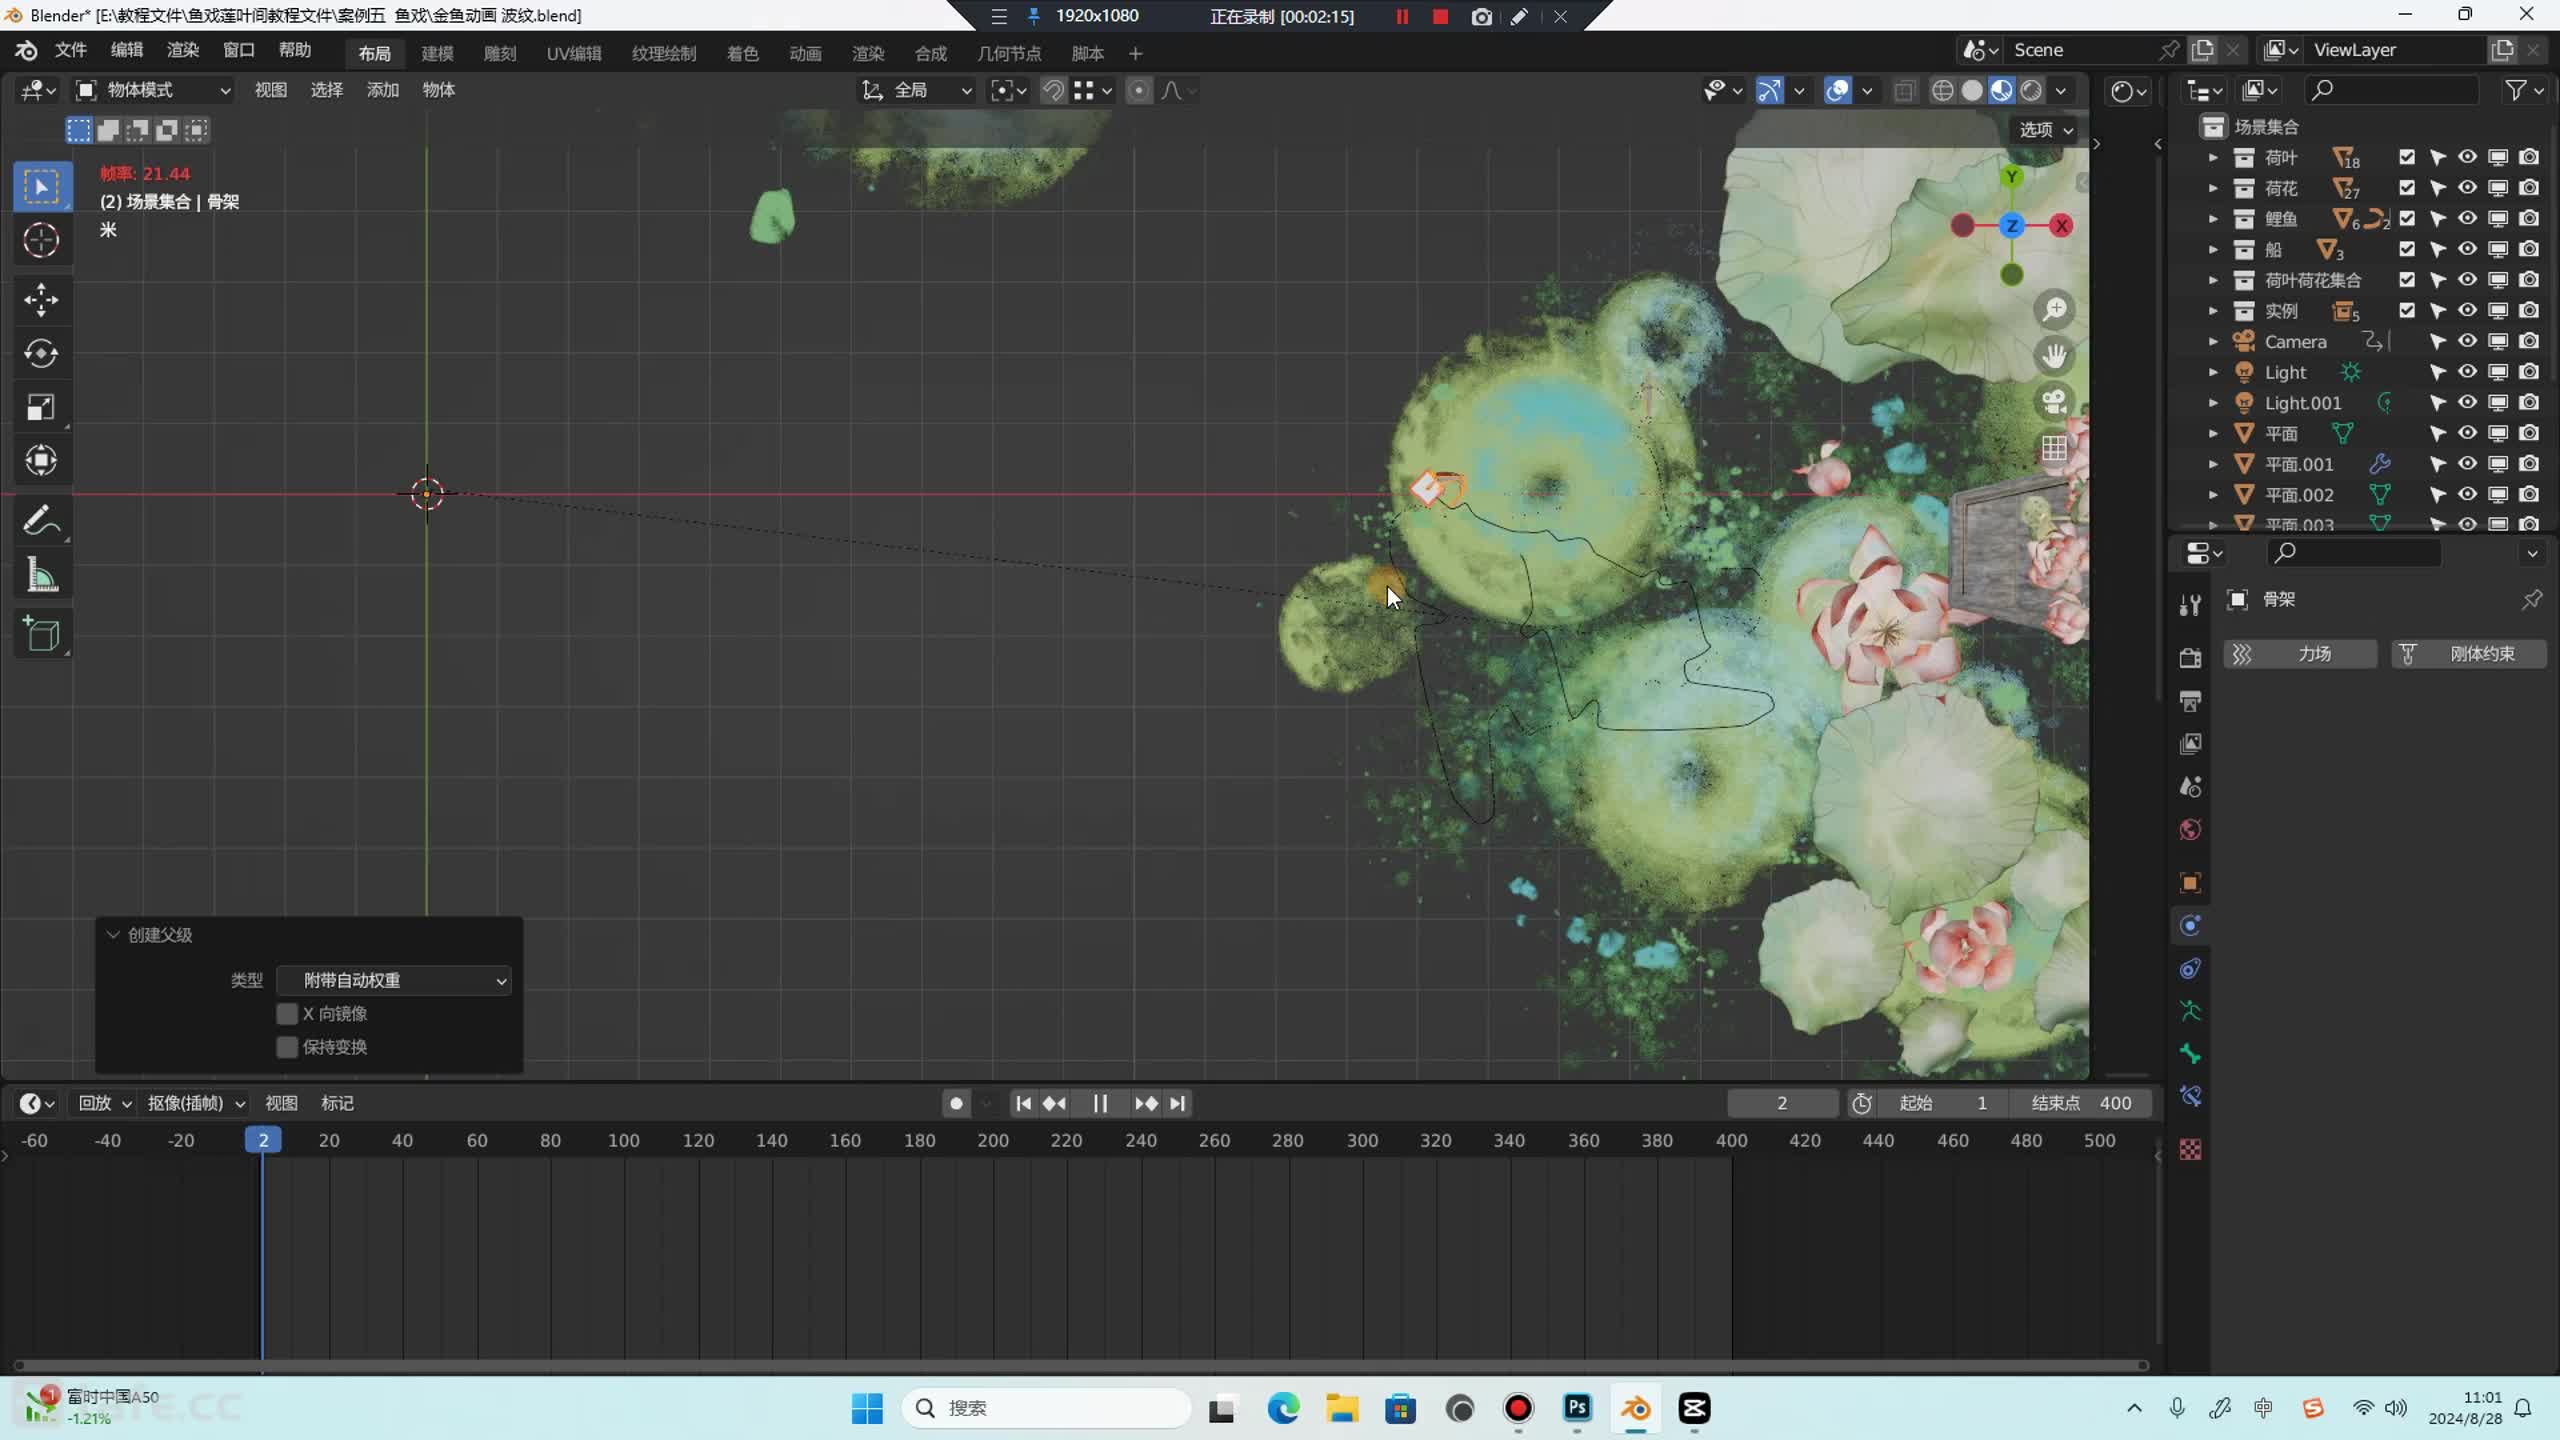The width and height of the screenshot is (2560, 1440).
Task: Open the 回放 playback dropdown
Action: (x=105, y=1103)
